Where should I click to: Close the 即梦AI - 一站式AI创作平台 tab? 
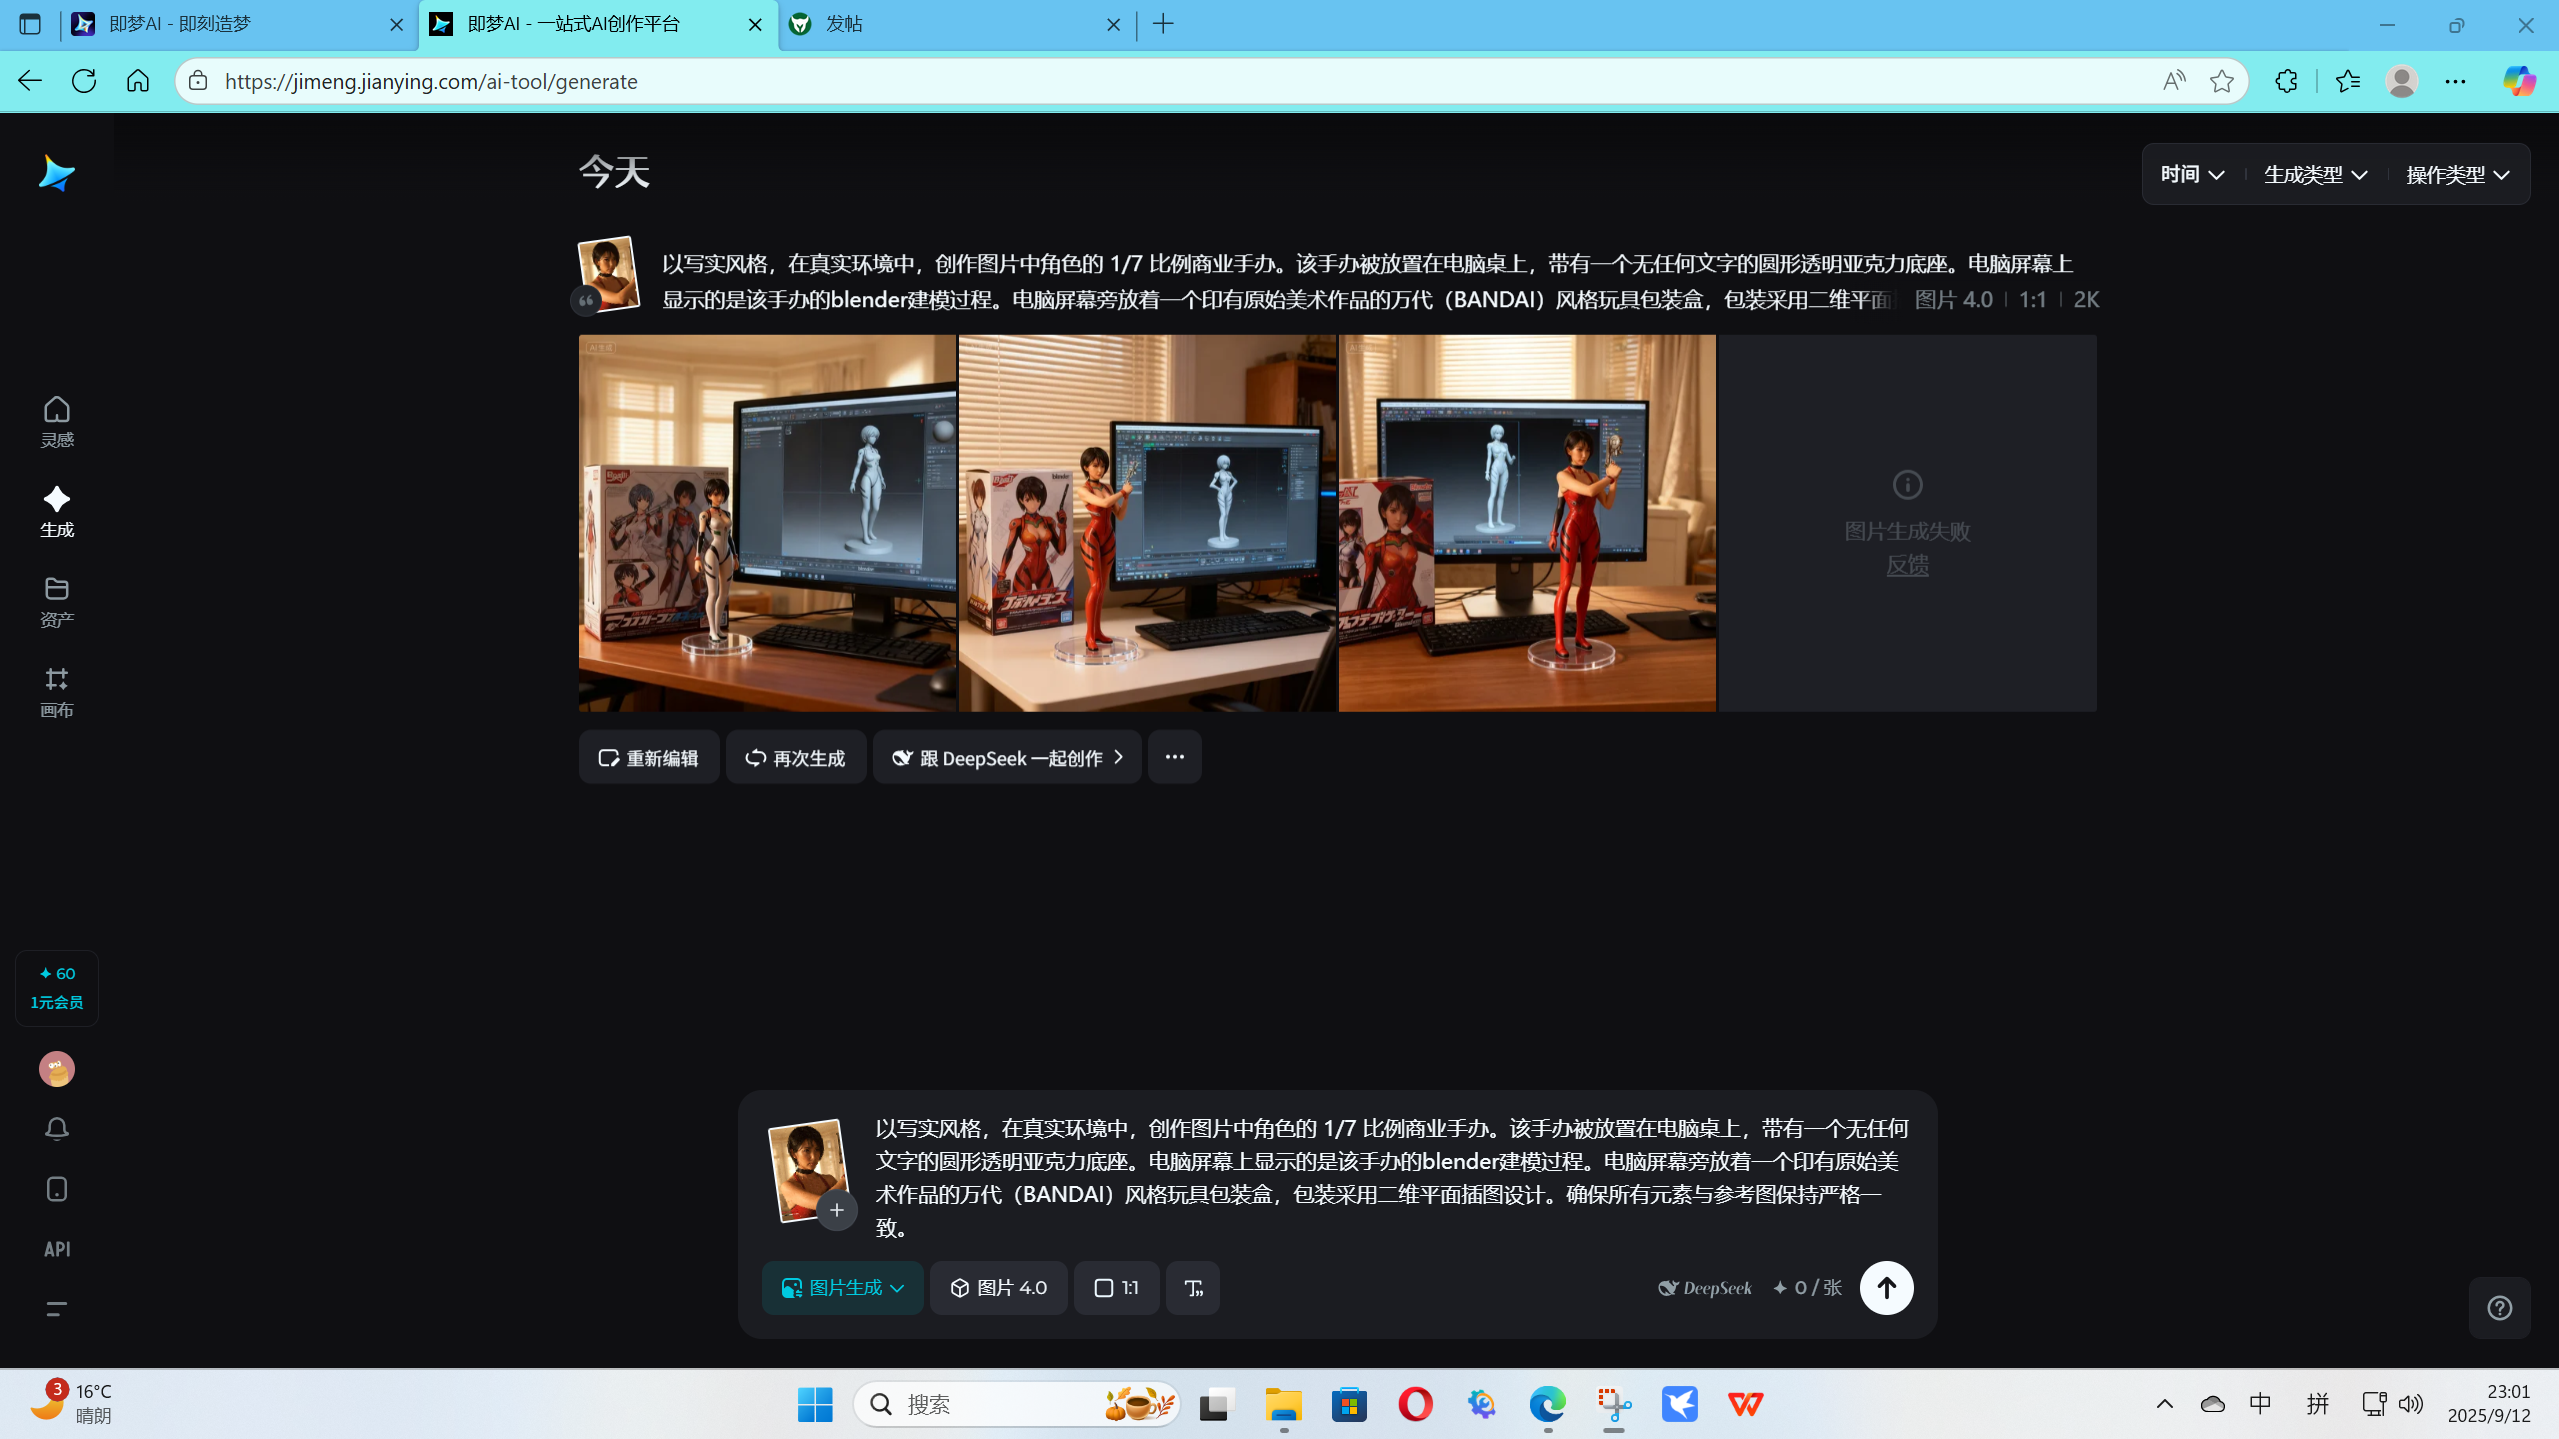[755, 25]
